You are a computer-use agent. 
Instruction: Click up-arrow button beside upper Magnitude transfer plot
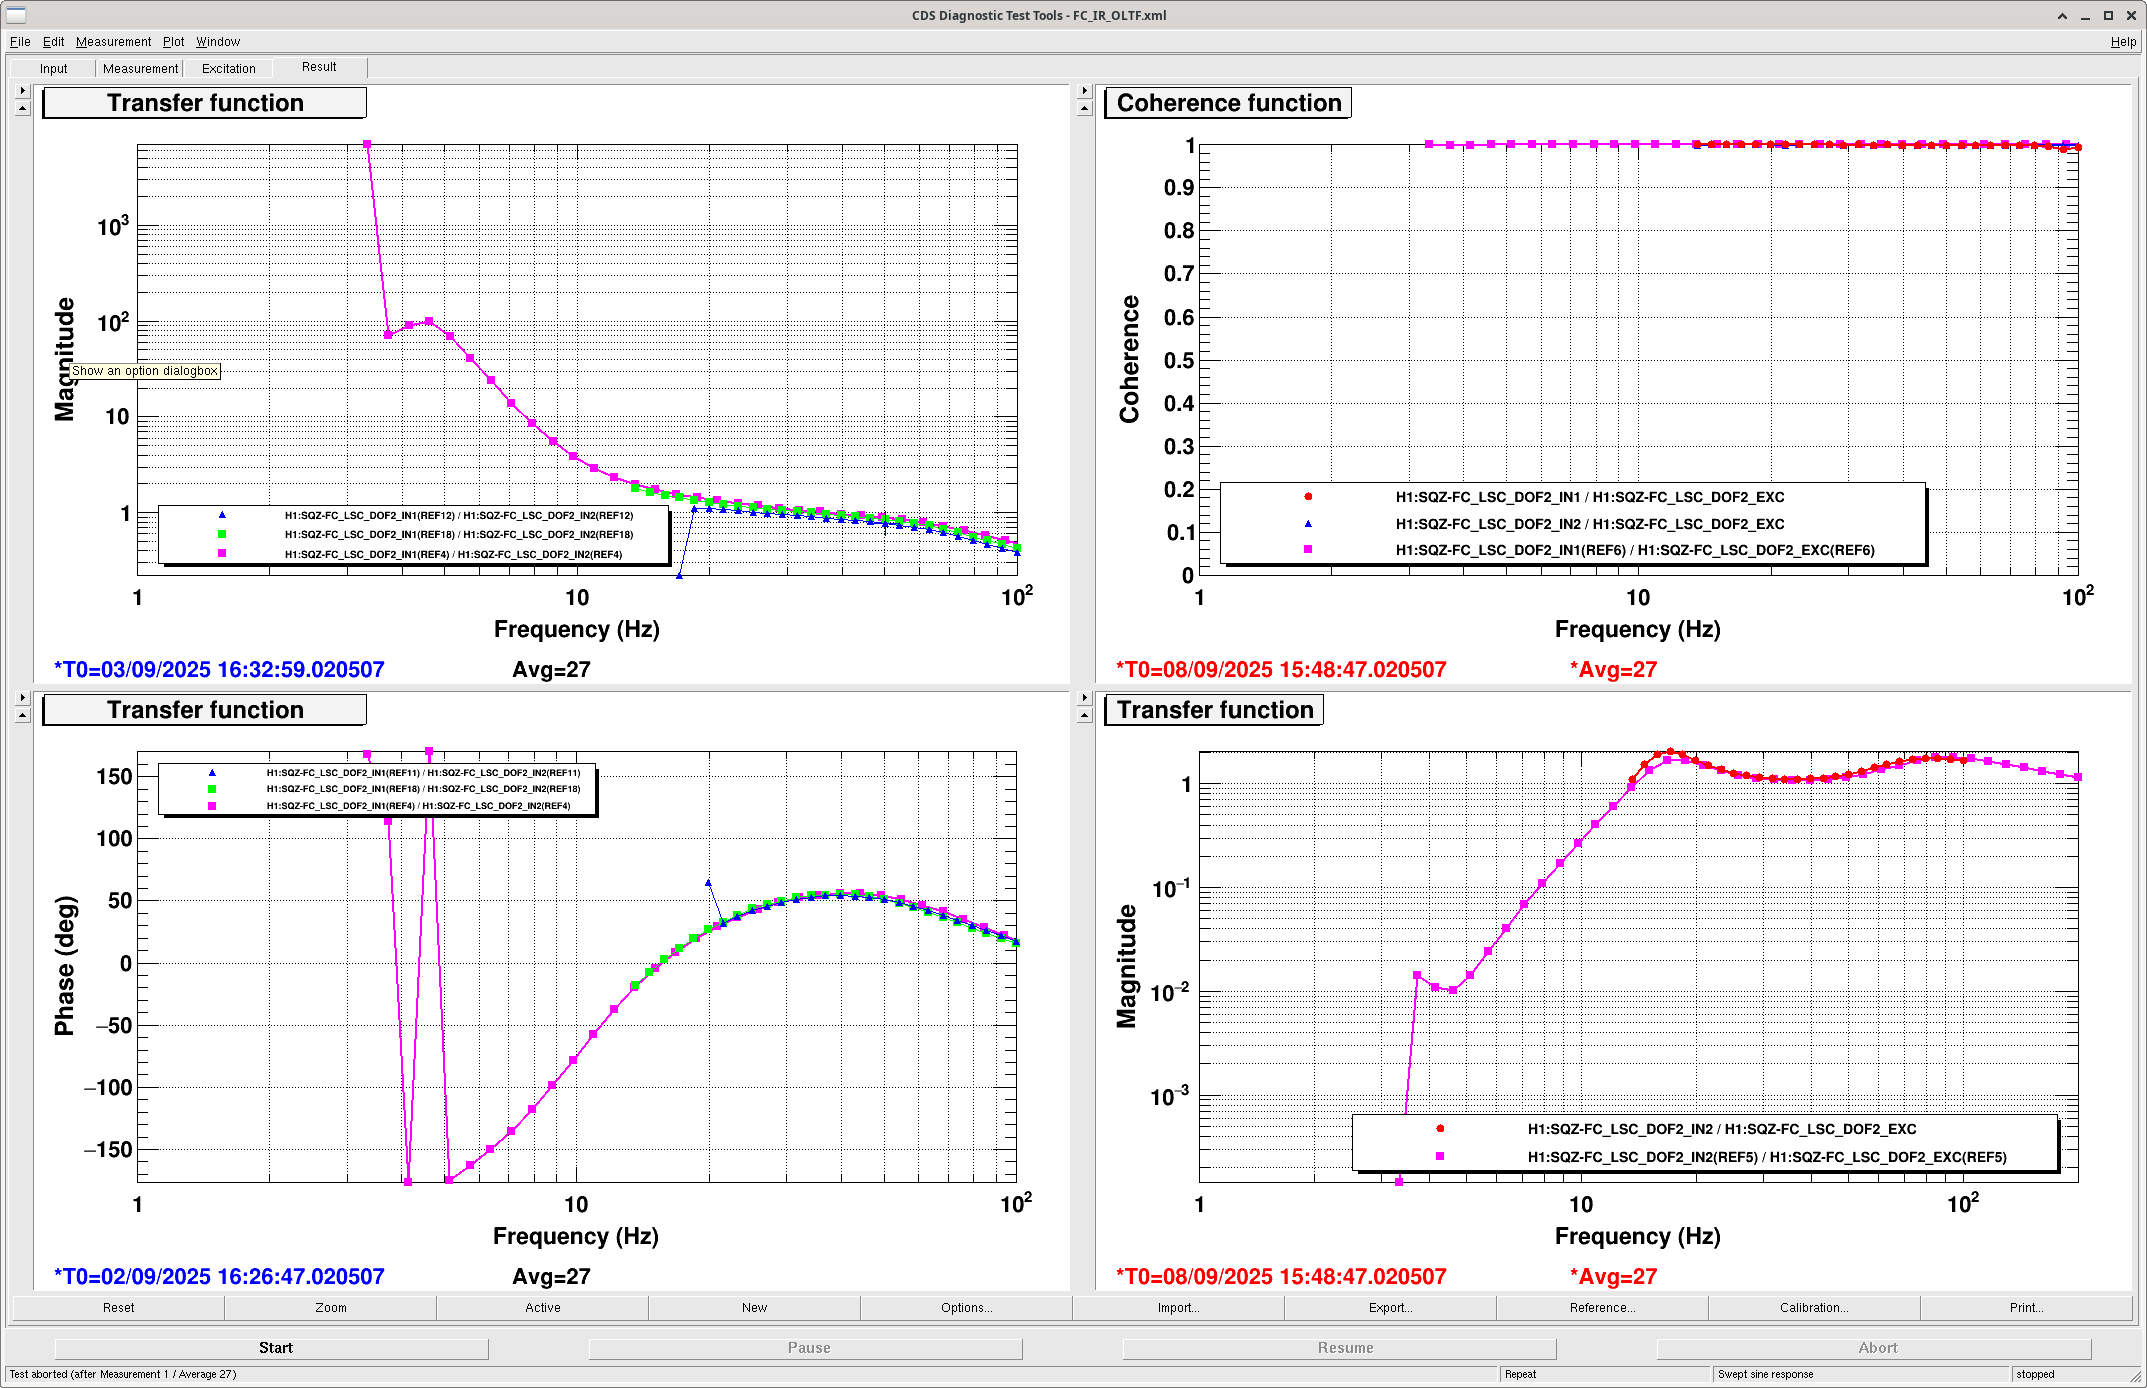pos(22,108)
